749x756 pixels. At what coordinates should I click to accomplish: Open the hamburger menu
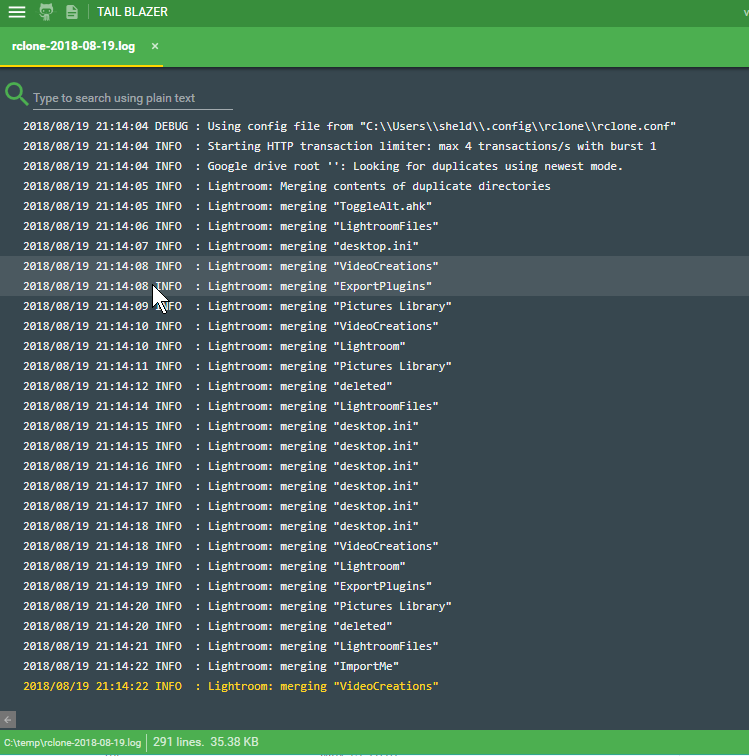[x=17, y=12]
